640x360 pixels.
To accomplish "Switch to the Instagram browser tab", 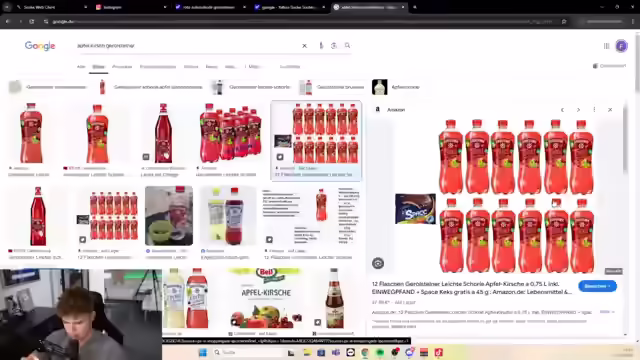I will pos(131,7).
